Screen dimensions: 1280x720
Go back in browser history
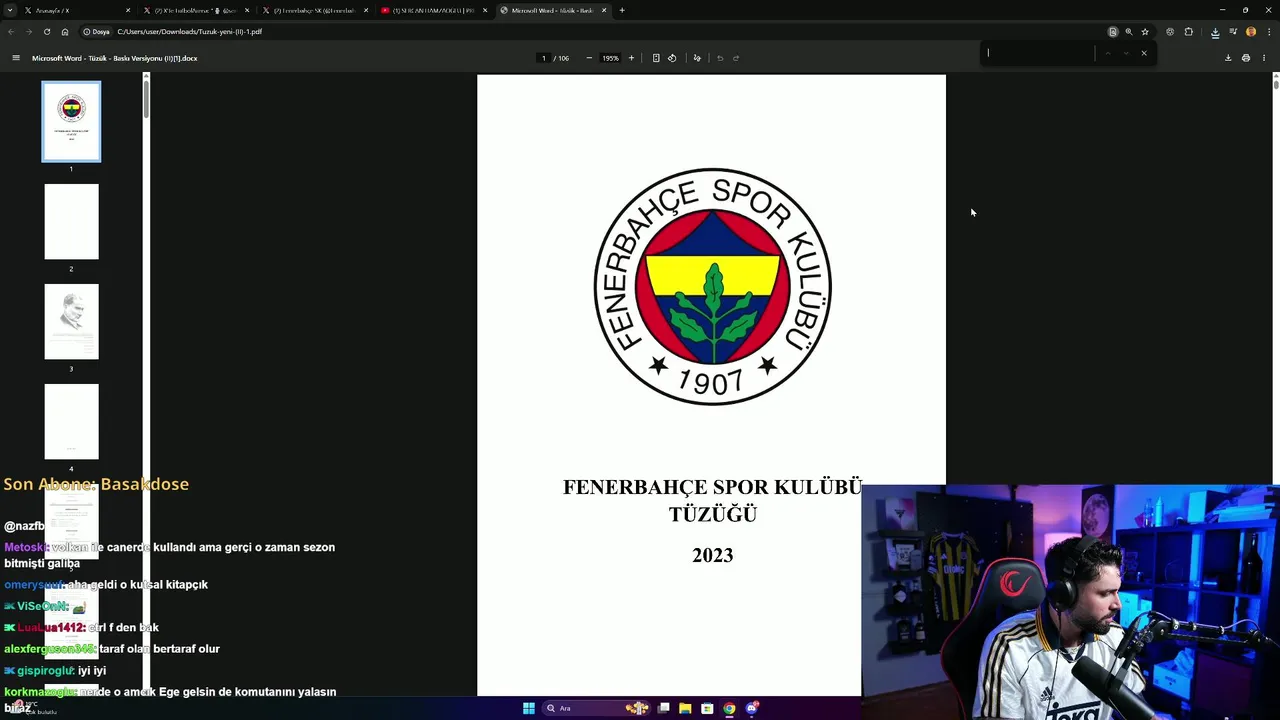point(11,32)
